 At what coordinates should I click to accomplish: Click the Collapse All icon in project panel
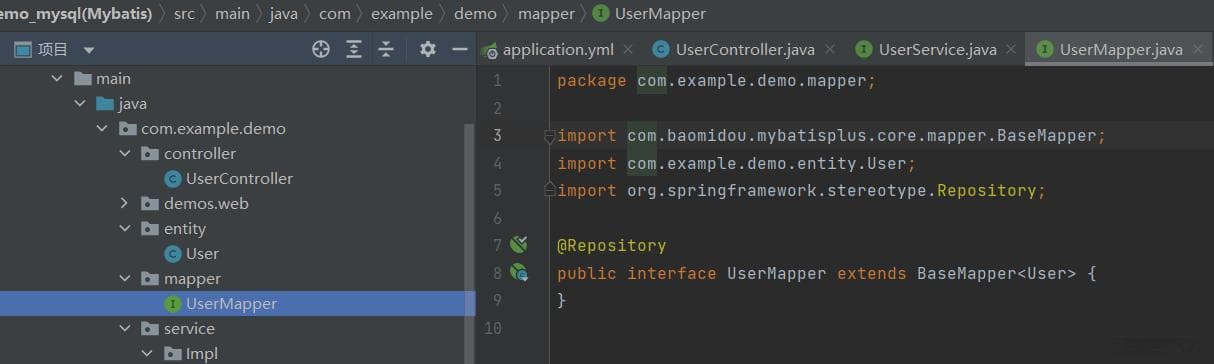[x=387, y=49]
